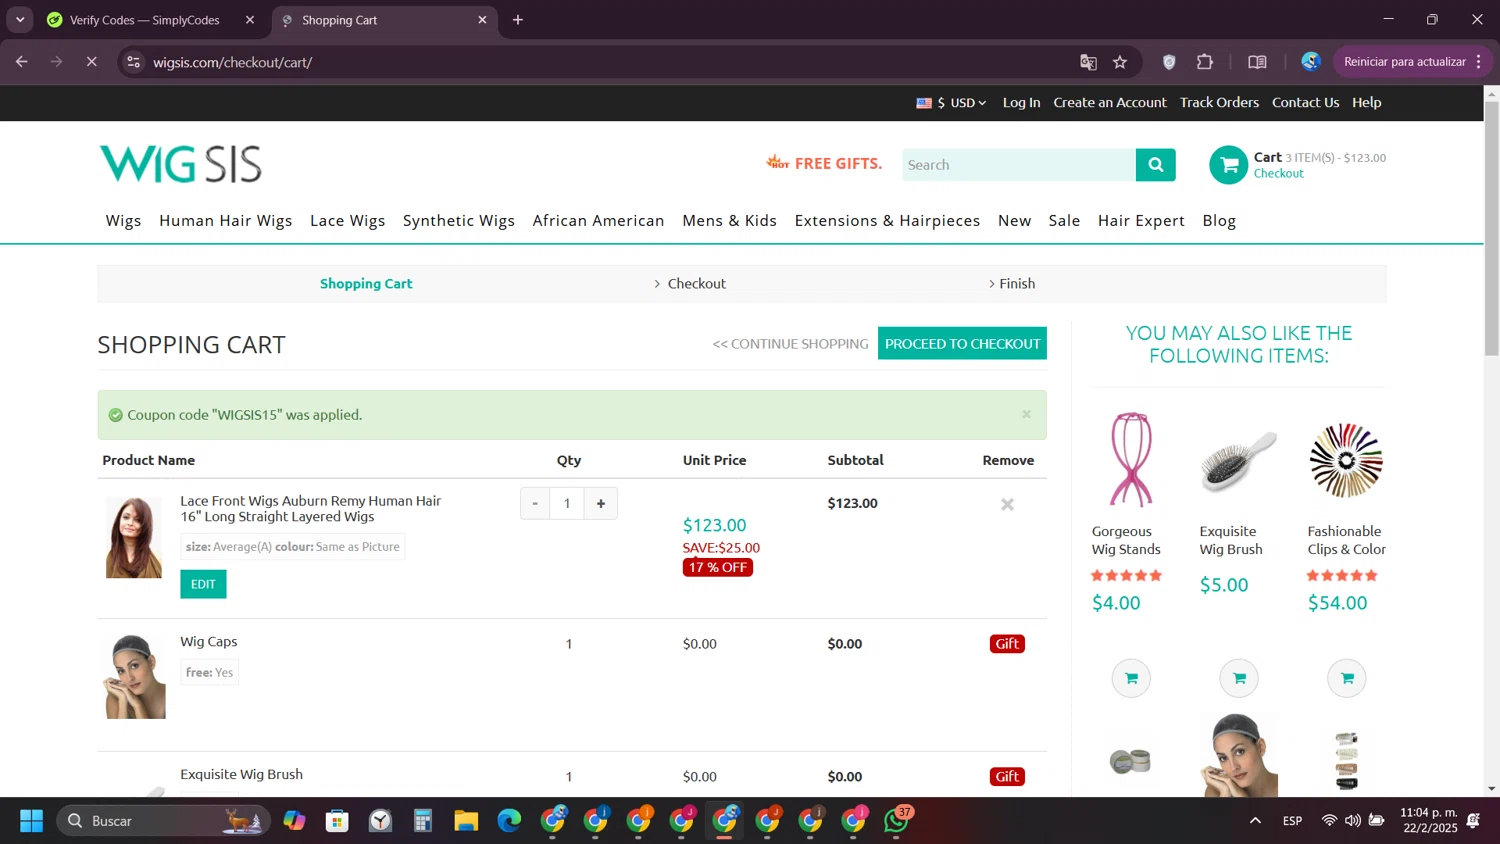The width and height of the screenshot is (1500, 844).
Task: Click the browser back arrow
Action: (22, 62)
